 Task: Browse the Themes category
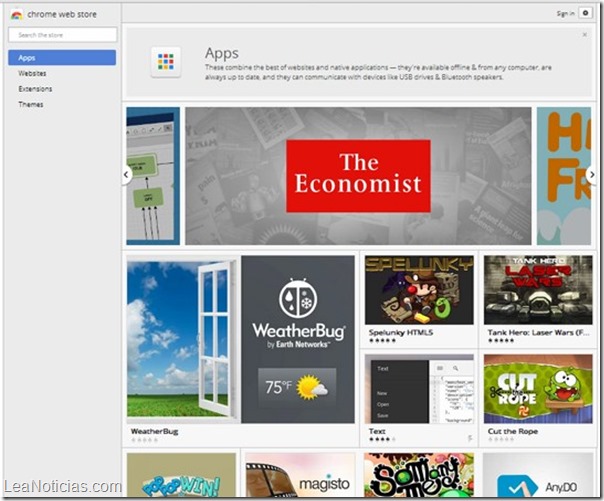(x=30, y=104)
